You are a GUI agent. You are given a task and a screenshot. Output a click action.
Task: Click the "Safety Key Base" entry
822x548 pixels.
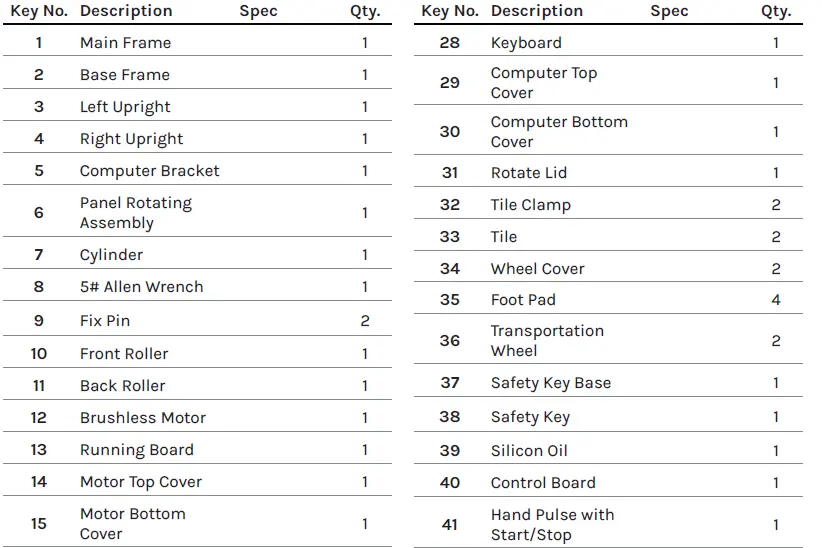(551, 383)
